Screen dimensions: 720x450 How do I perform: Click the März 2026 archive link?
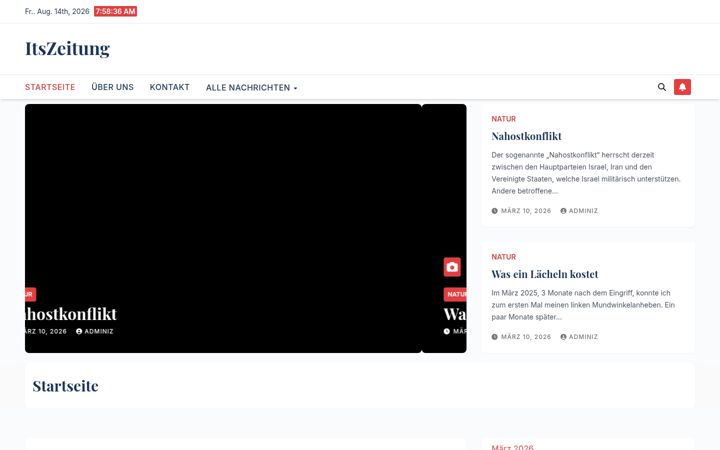pos(512,447)
